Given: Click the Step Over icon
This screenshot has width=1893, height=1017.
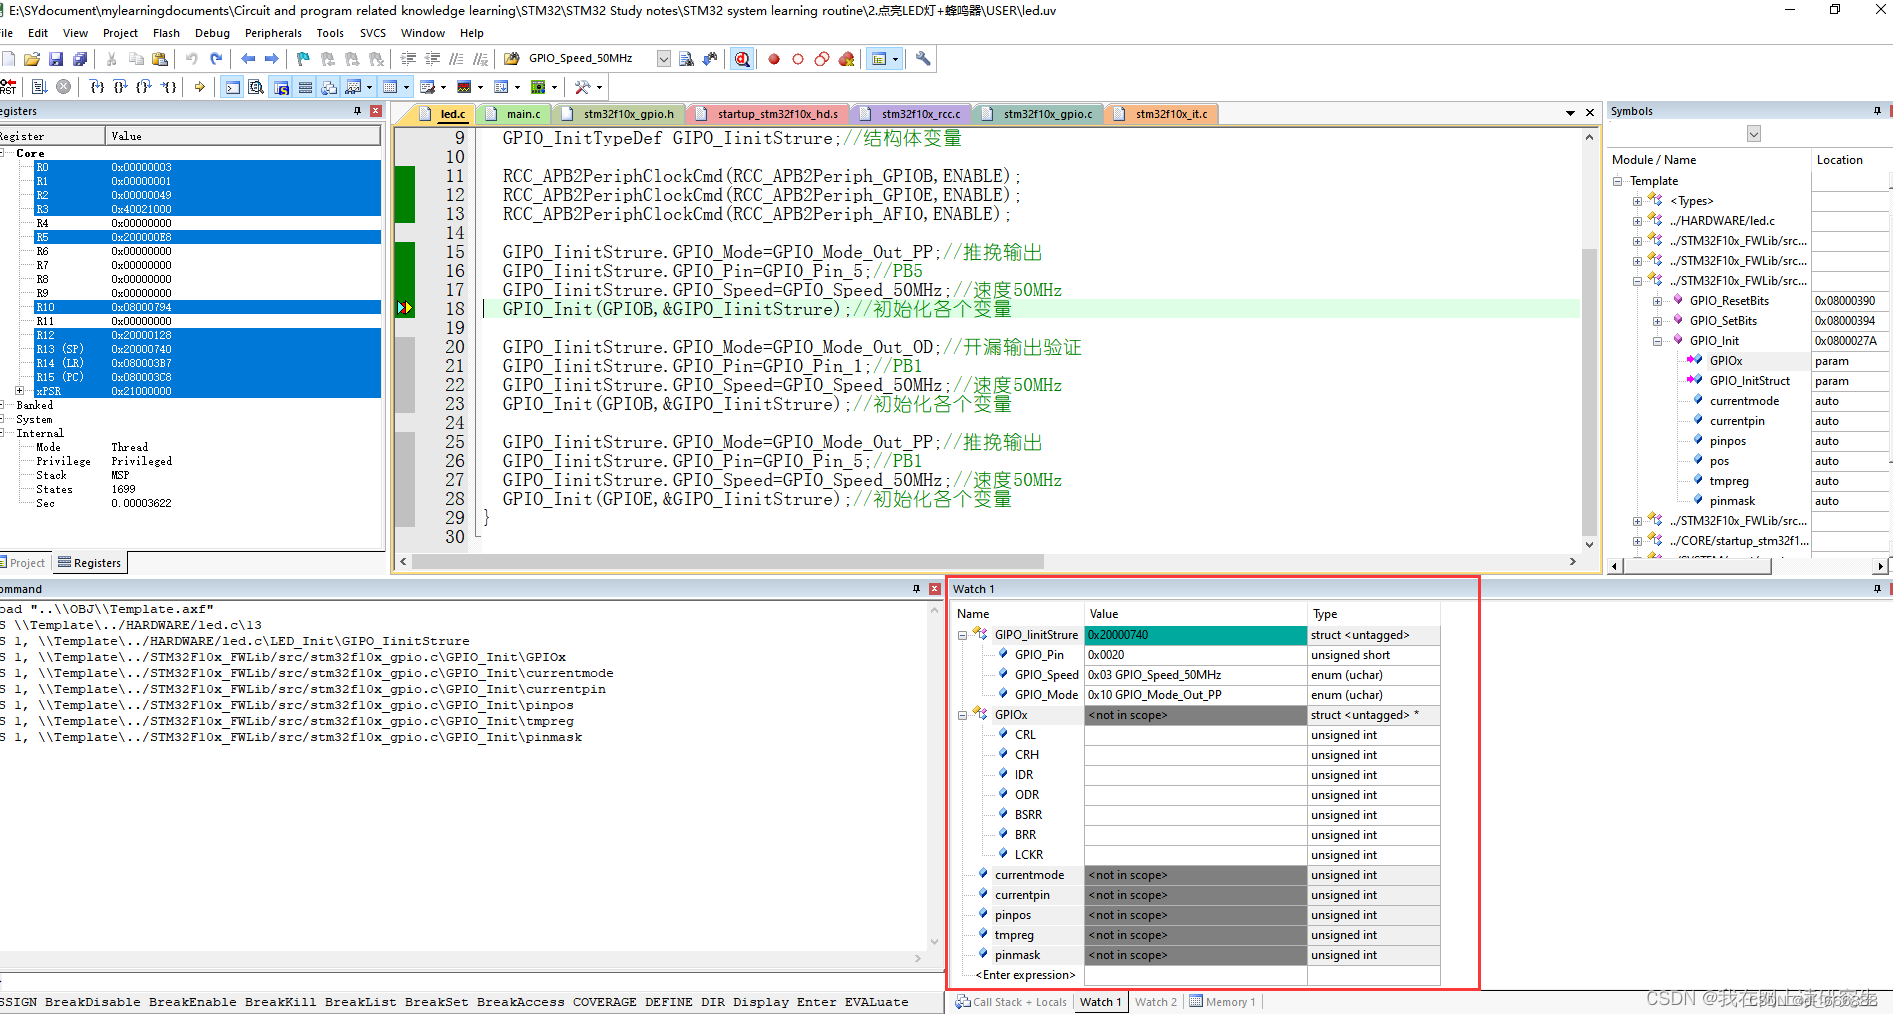Looking at the screenshot, I should (120, 87).
